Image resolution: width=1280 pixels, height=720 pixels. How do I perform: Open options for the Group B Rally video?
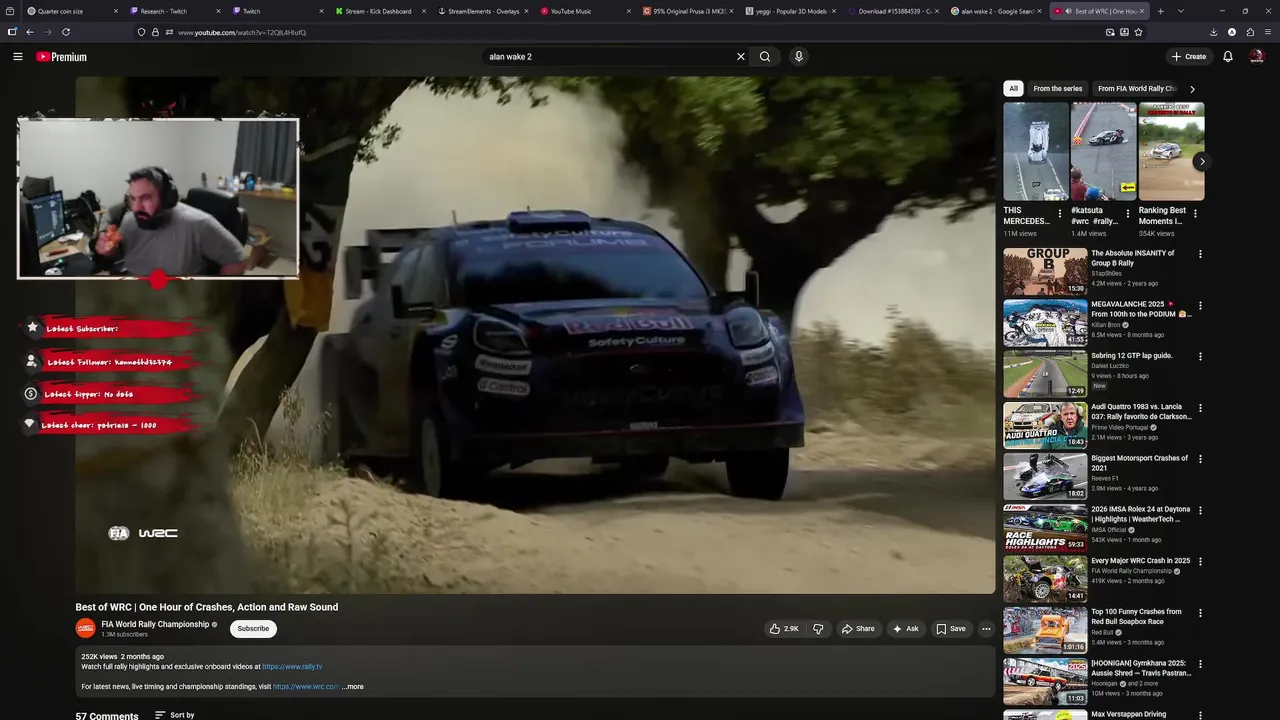click(x=1200, y=254)
